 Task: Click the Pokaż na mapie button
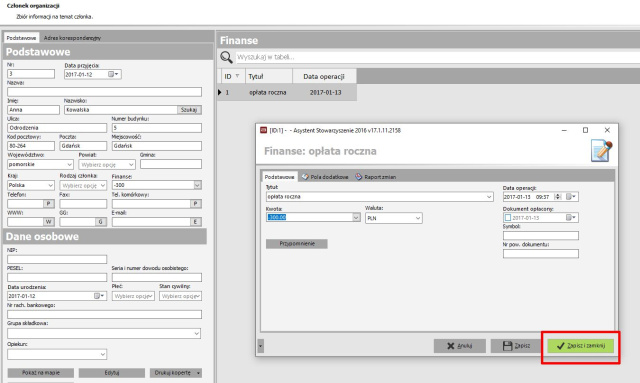[41, 373]
